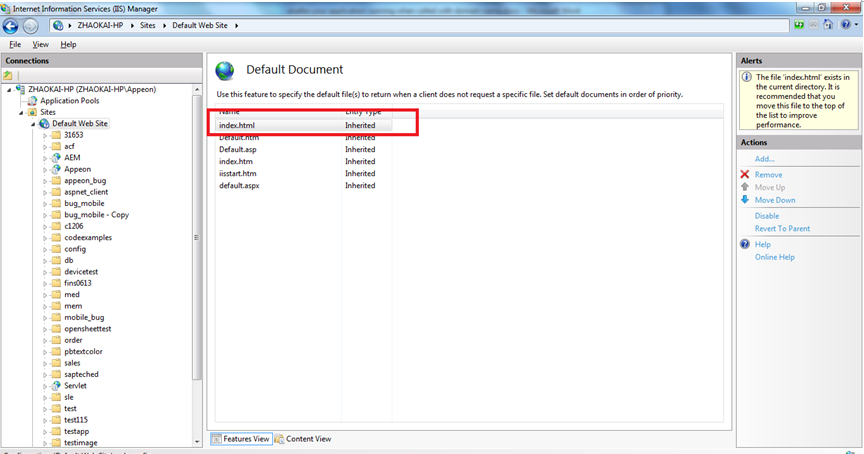Switch to Content View tab
864x454 pixels.
click(x=304, y=439)
